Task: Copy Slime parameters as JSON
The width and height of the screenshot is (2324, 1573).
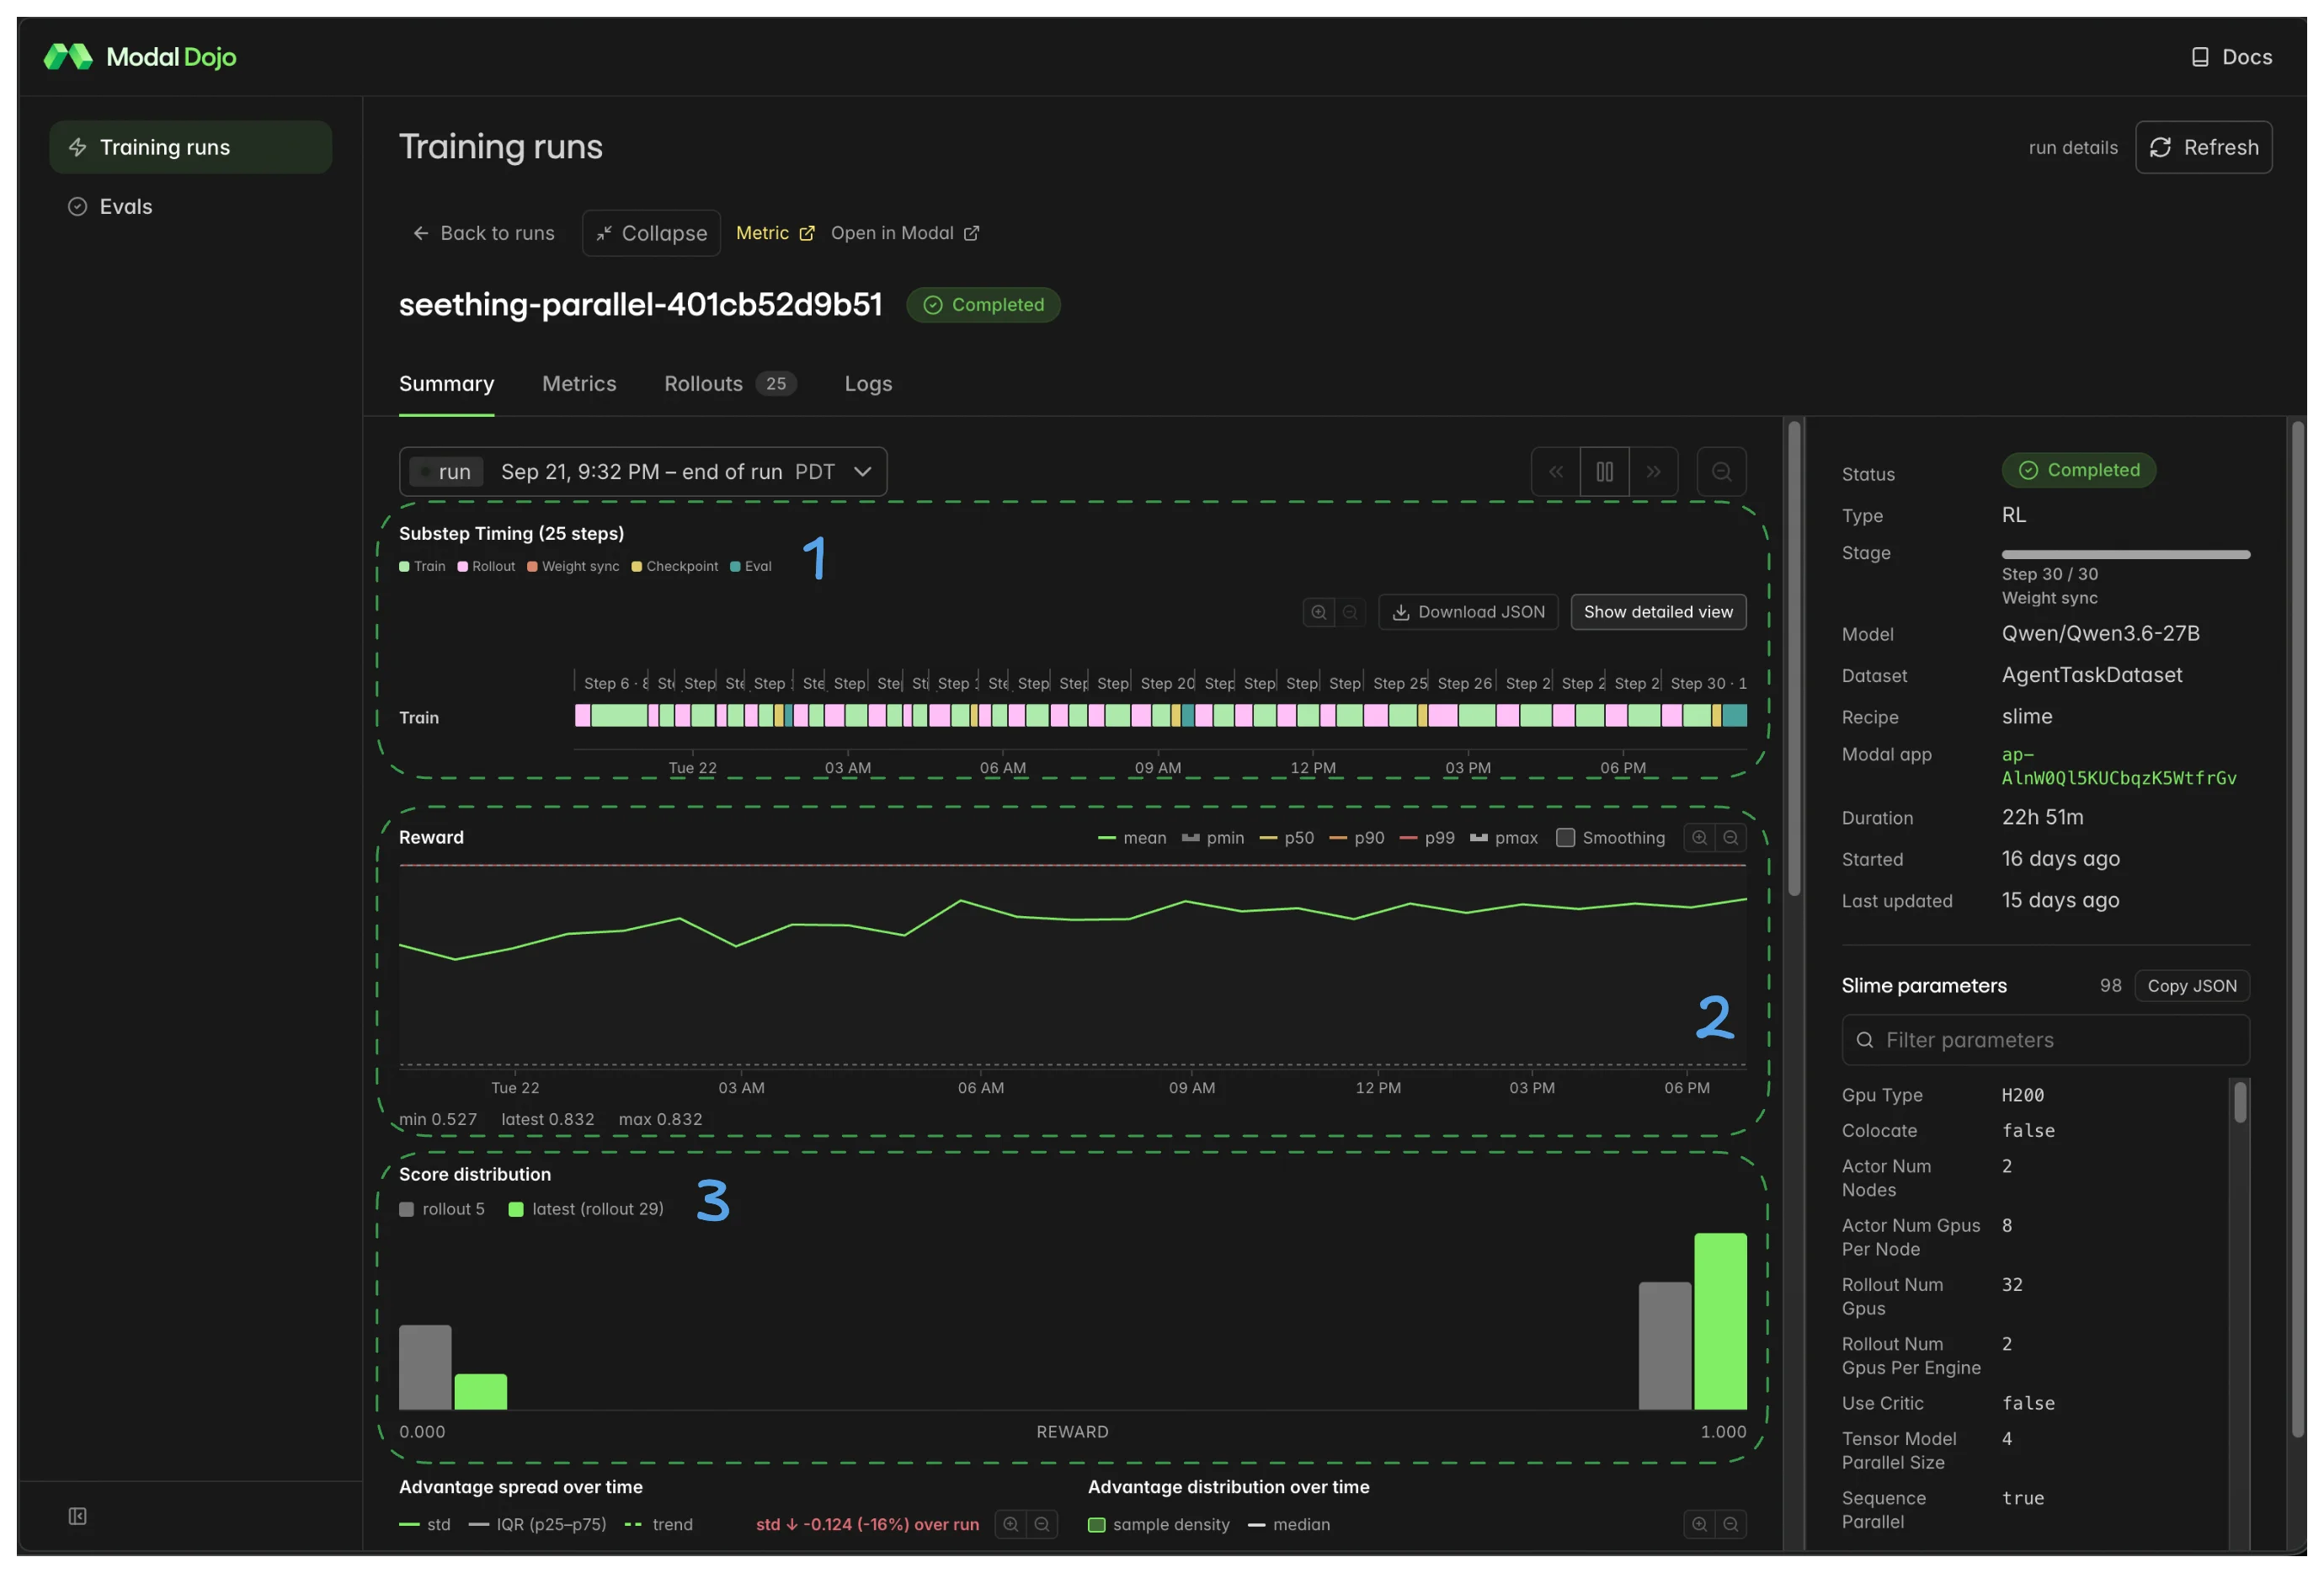Action: point(2192,986)
